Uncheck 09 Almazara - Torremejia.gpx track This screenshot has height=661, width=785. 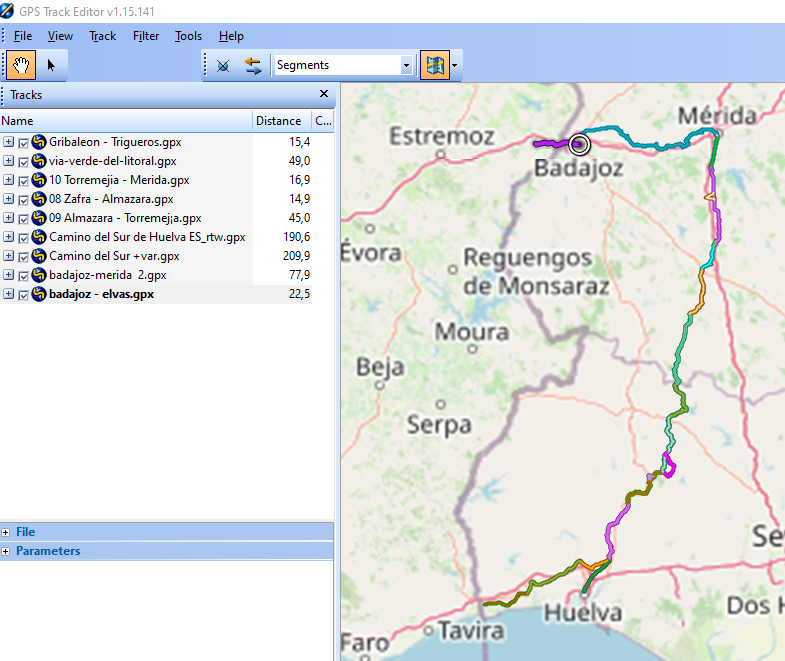(23, 219)
